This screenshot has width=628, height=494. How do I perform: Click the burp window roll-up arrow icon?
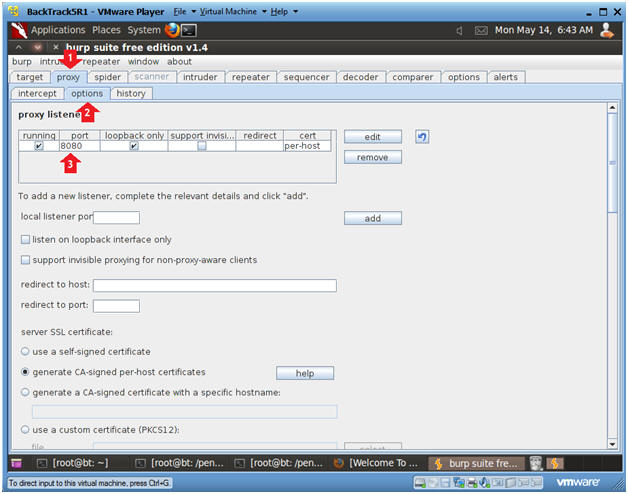coord(19,47)
